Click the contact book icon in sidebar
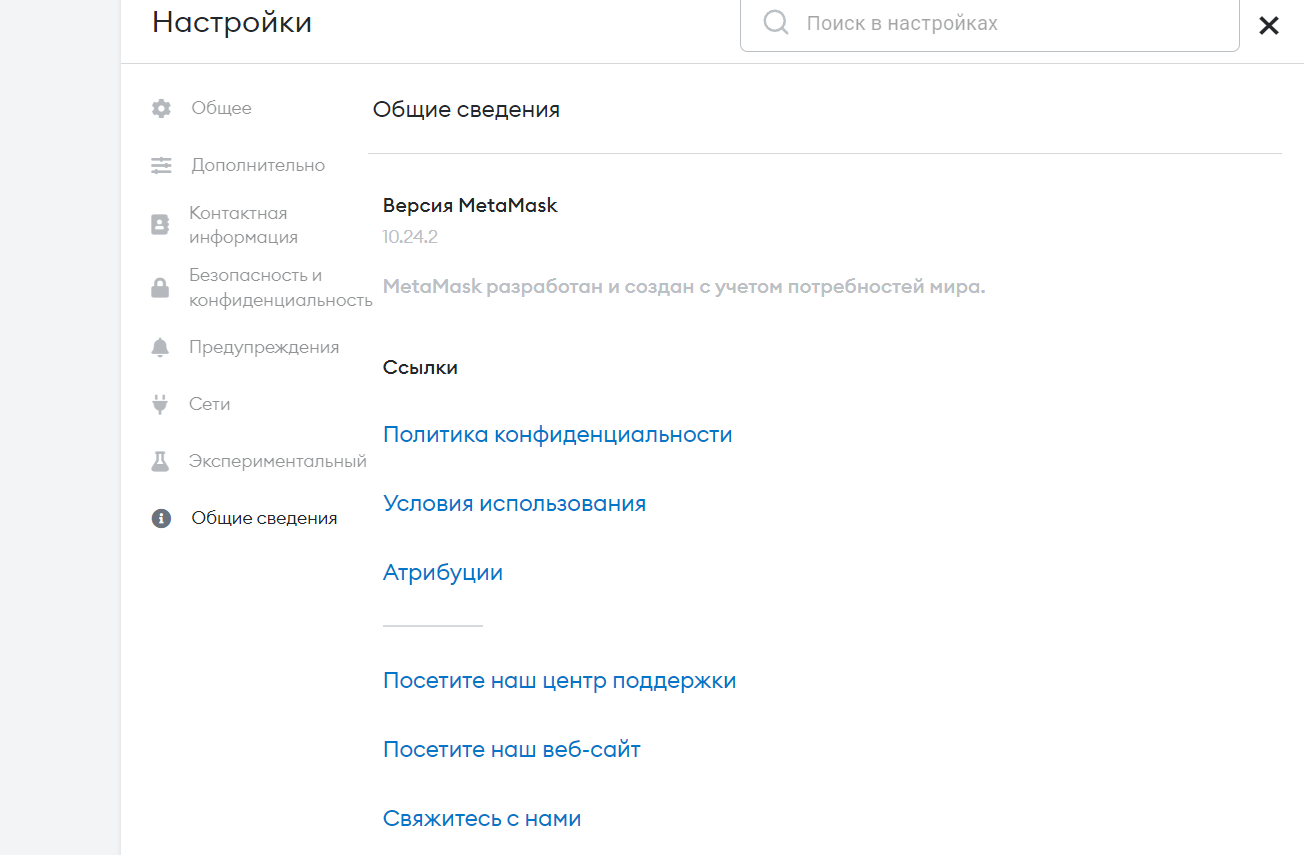 pyautogui.click(x=160, y=225)
